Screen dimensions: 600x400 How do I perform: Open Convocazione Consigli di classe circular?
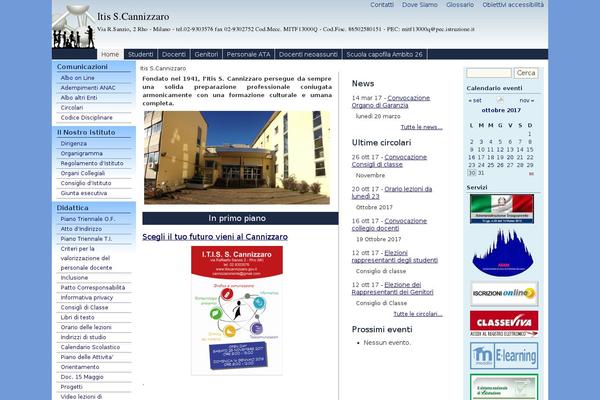389,161
